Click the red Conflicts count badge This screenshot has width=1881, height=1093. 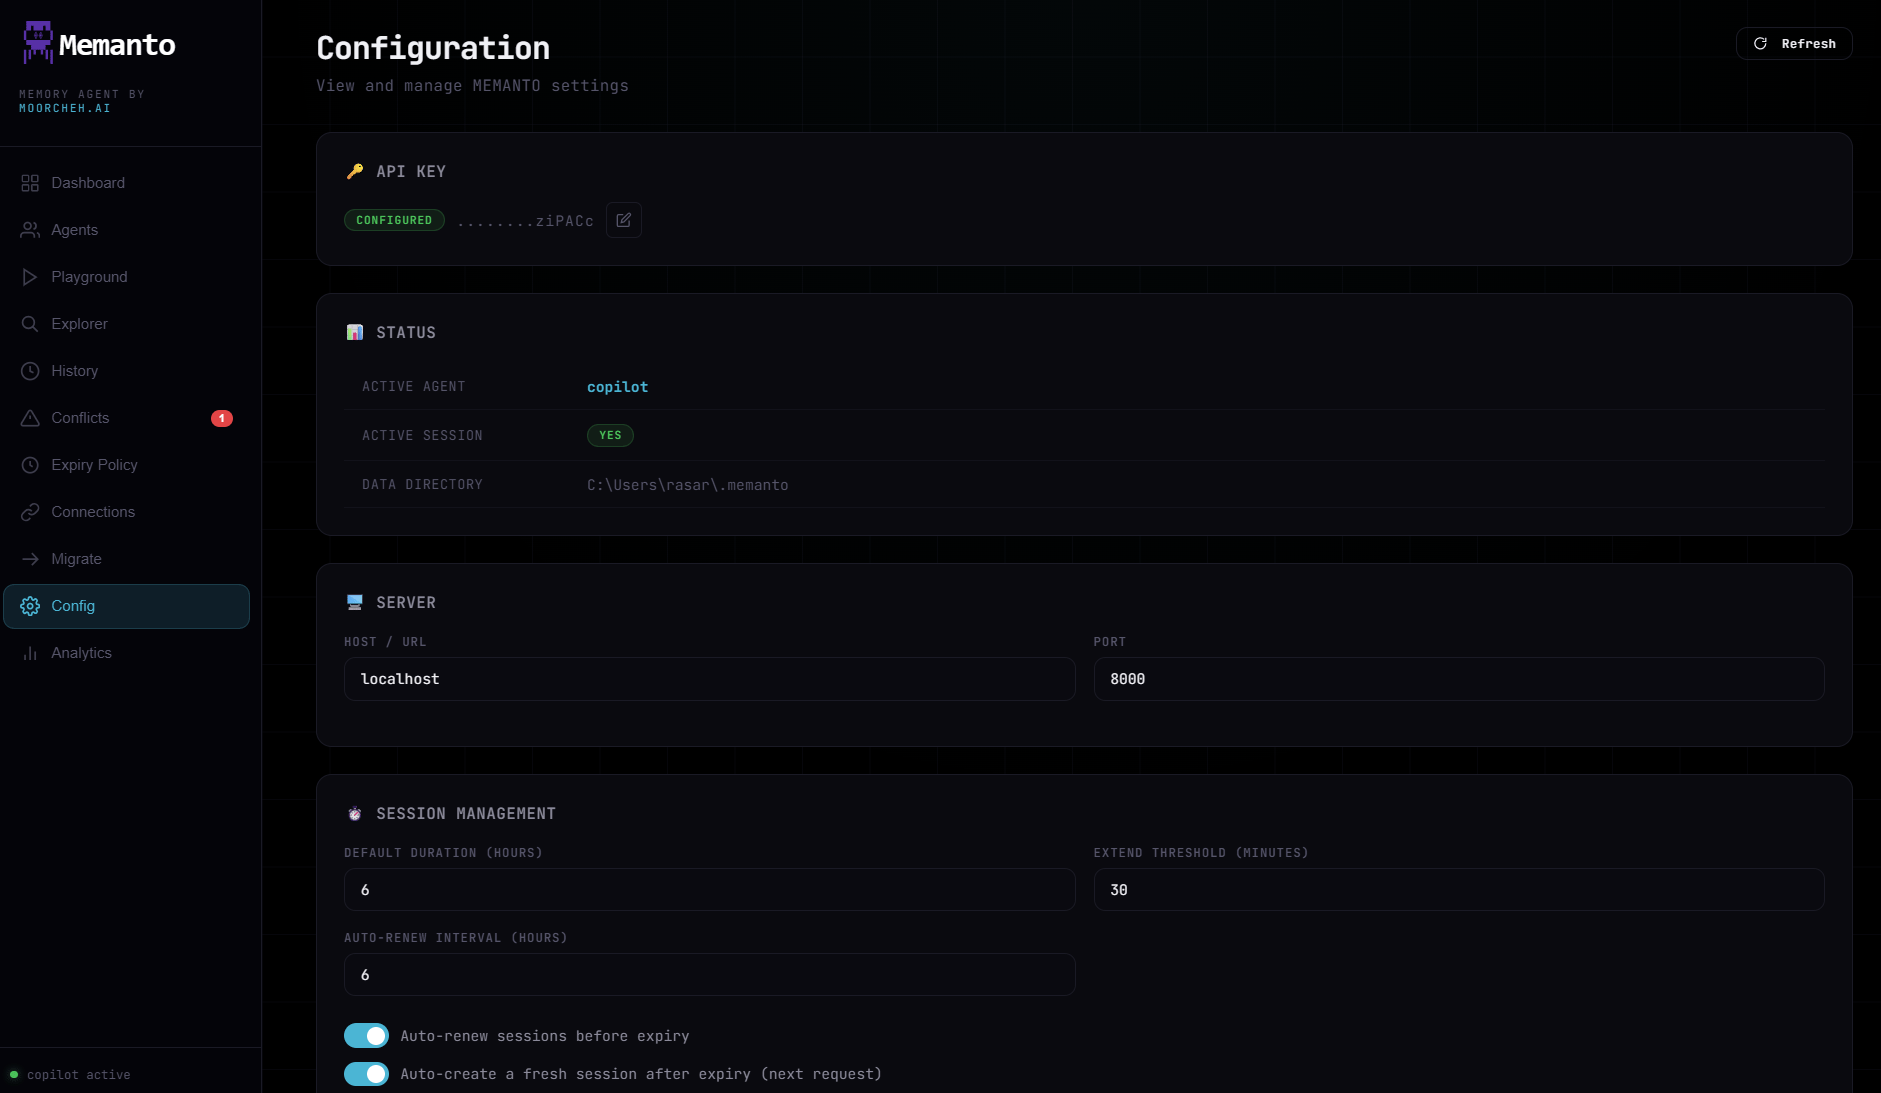tap(222, 418)
